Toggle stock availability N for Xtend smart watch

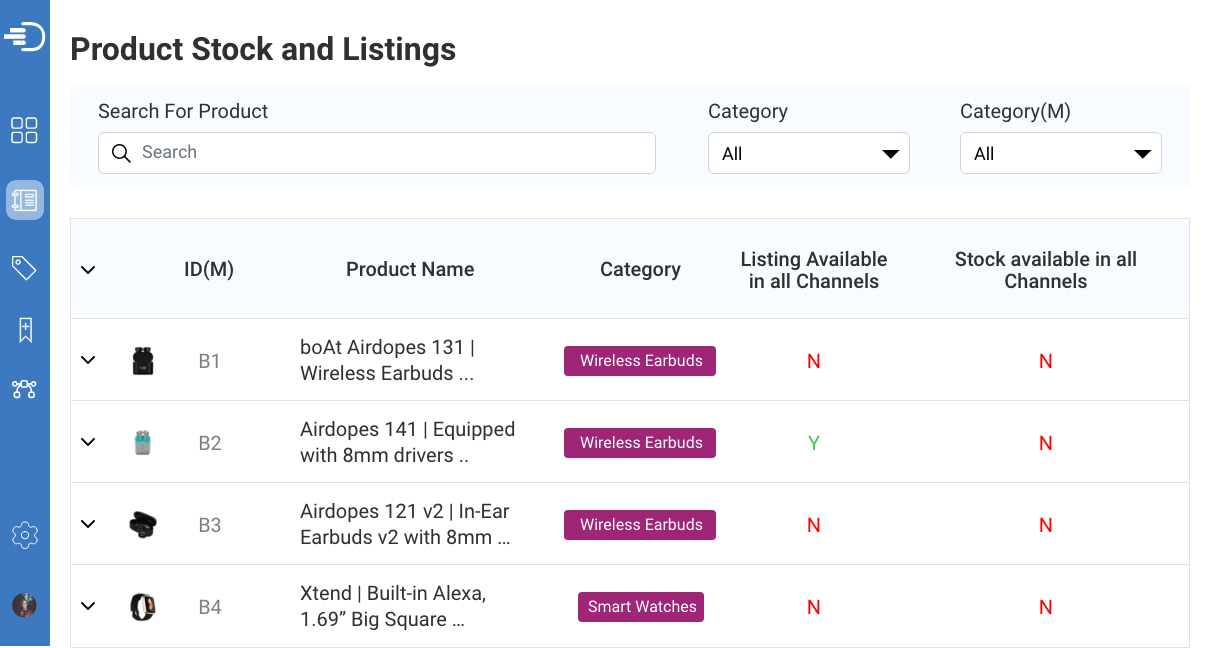(1045, 607)
